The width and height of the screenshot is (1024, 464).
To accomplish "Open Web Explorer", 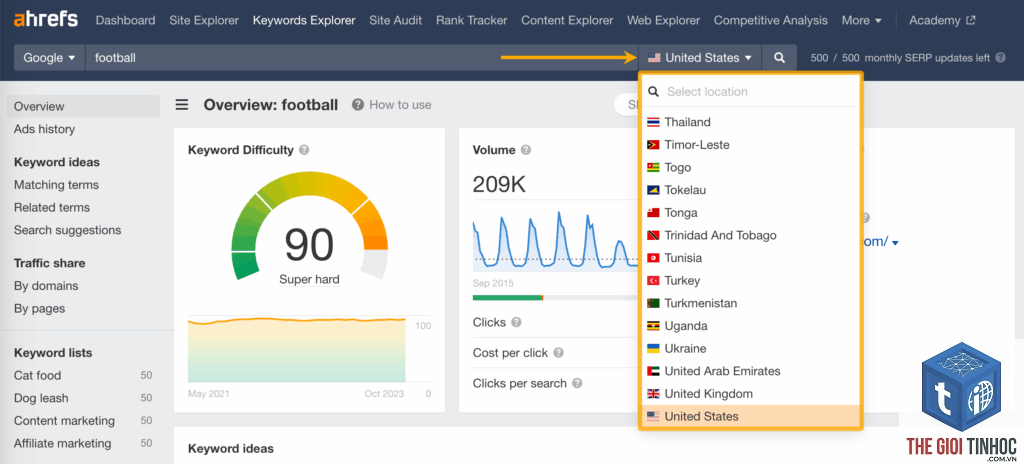I will click(664, 20).
